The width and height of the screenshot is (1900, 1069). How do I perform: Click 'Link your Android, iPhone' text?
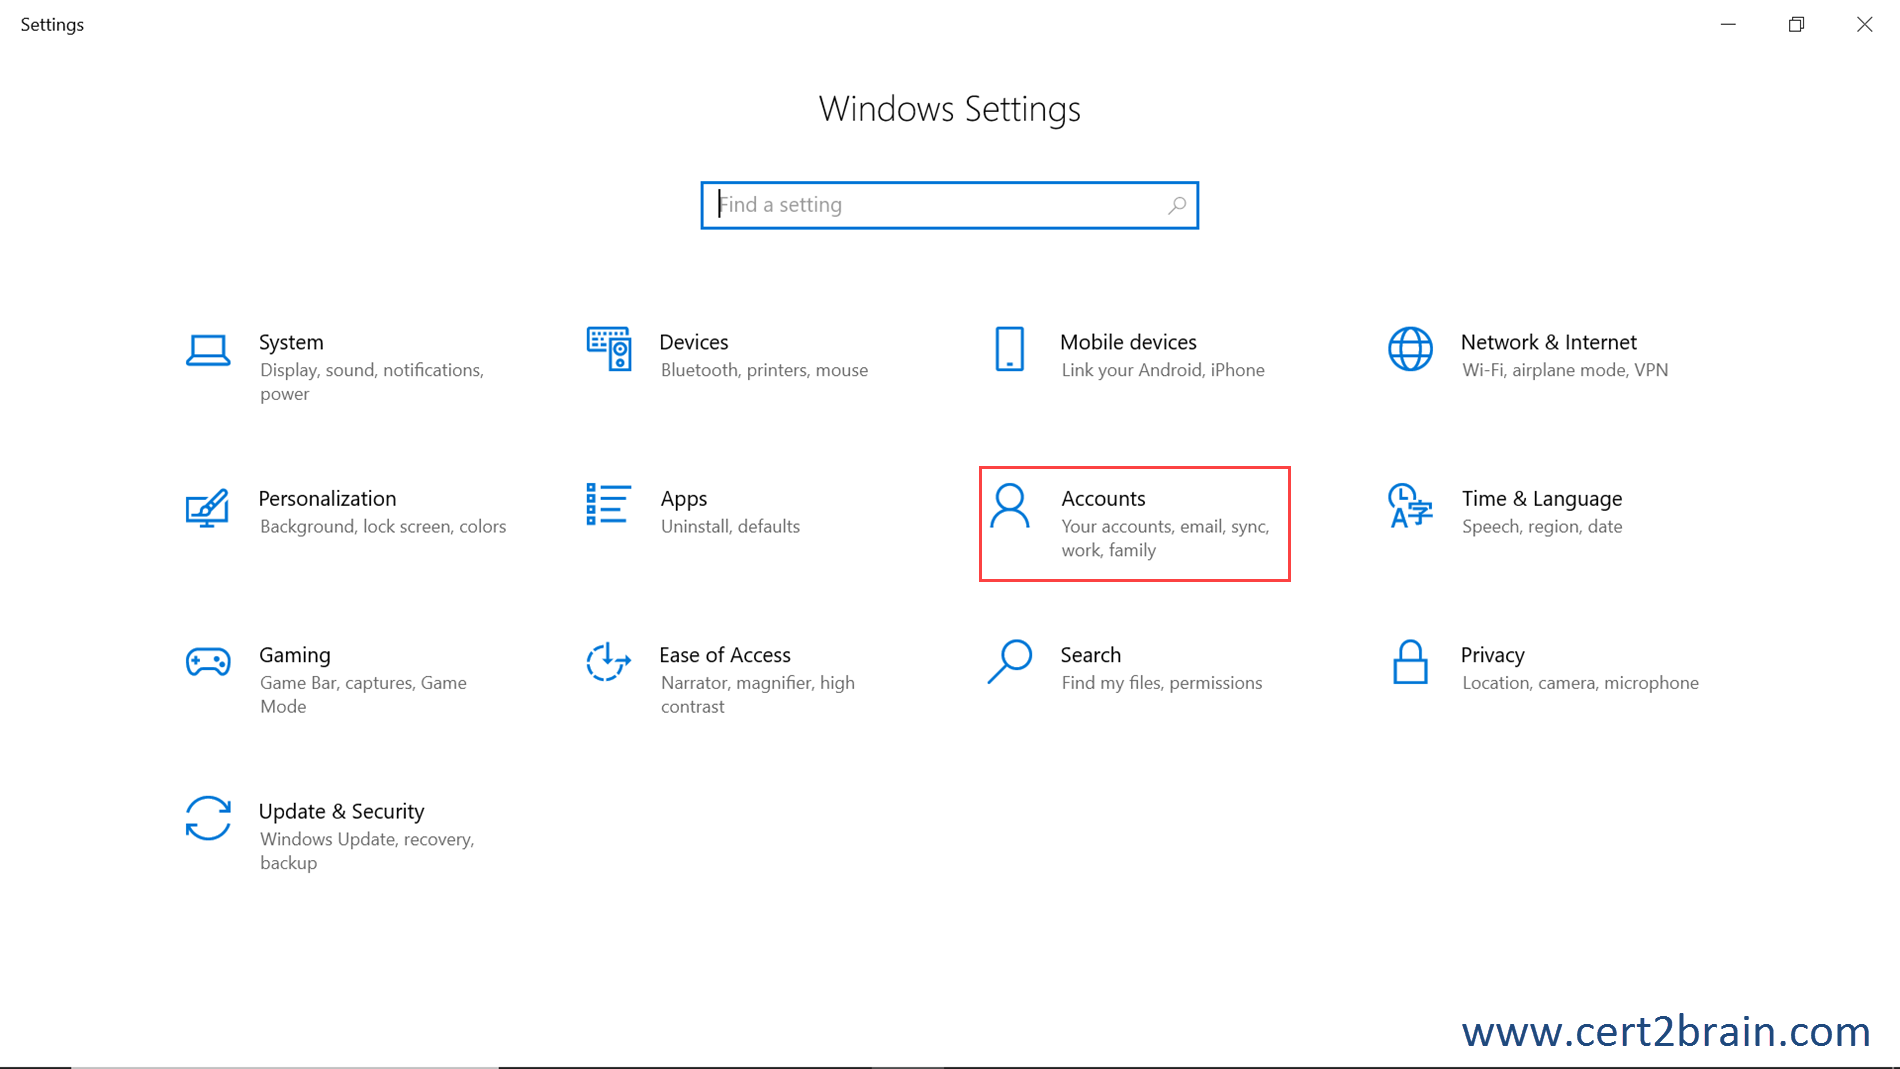pos(1163,370)
